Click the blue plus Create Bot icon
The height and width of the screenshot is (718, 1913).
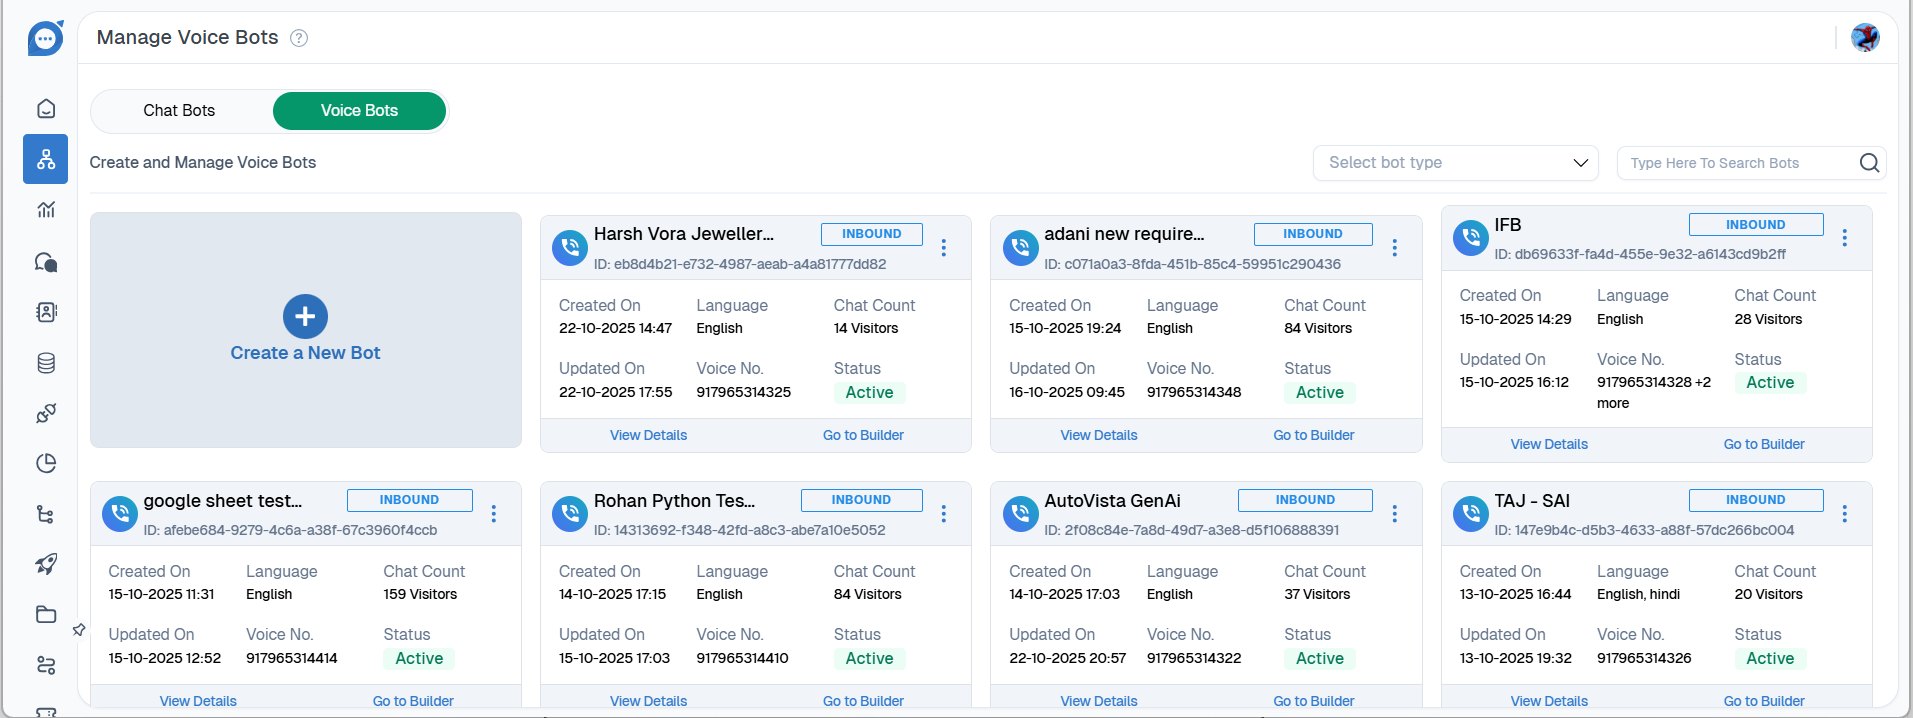click(305, 317)
